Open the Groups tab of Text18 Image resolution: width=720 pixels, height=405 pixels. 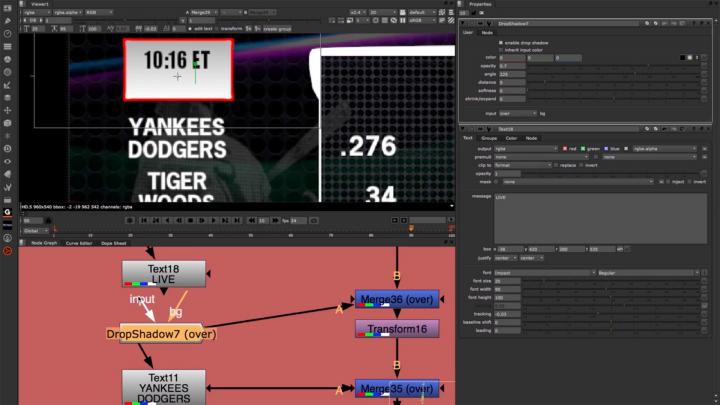(489, 138)
